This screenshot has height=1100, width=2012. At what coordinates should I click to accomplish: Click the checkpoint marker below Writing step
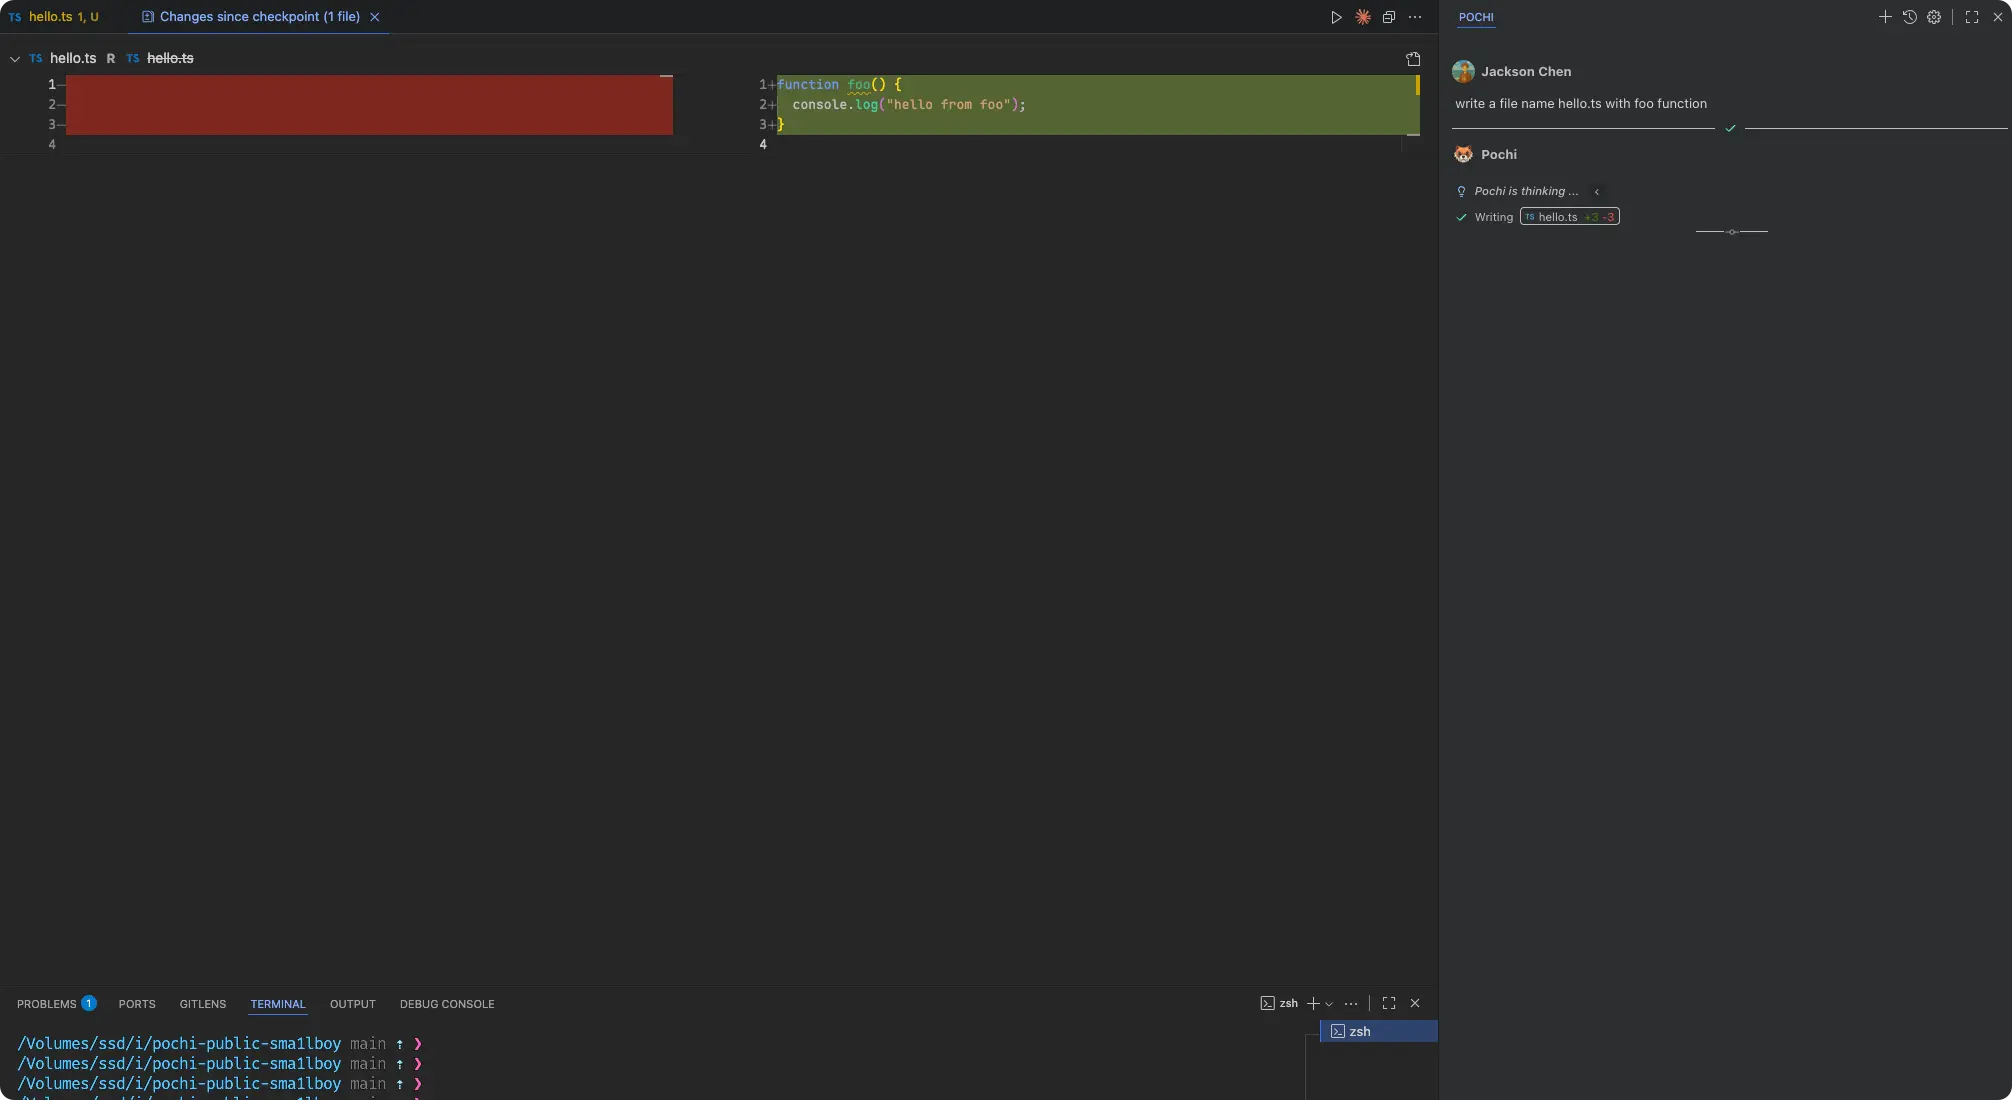1732,232
